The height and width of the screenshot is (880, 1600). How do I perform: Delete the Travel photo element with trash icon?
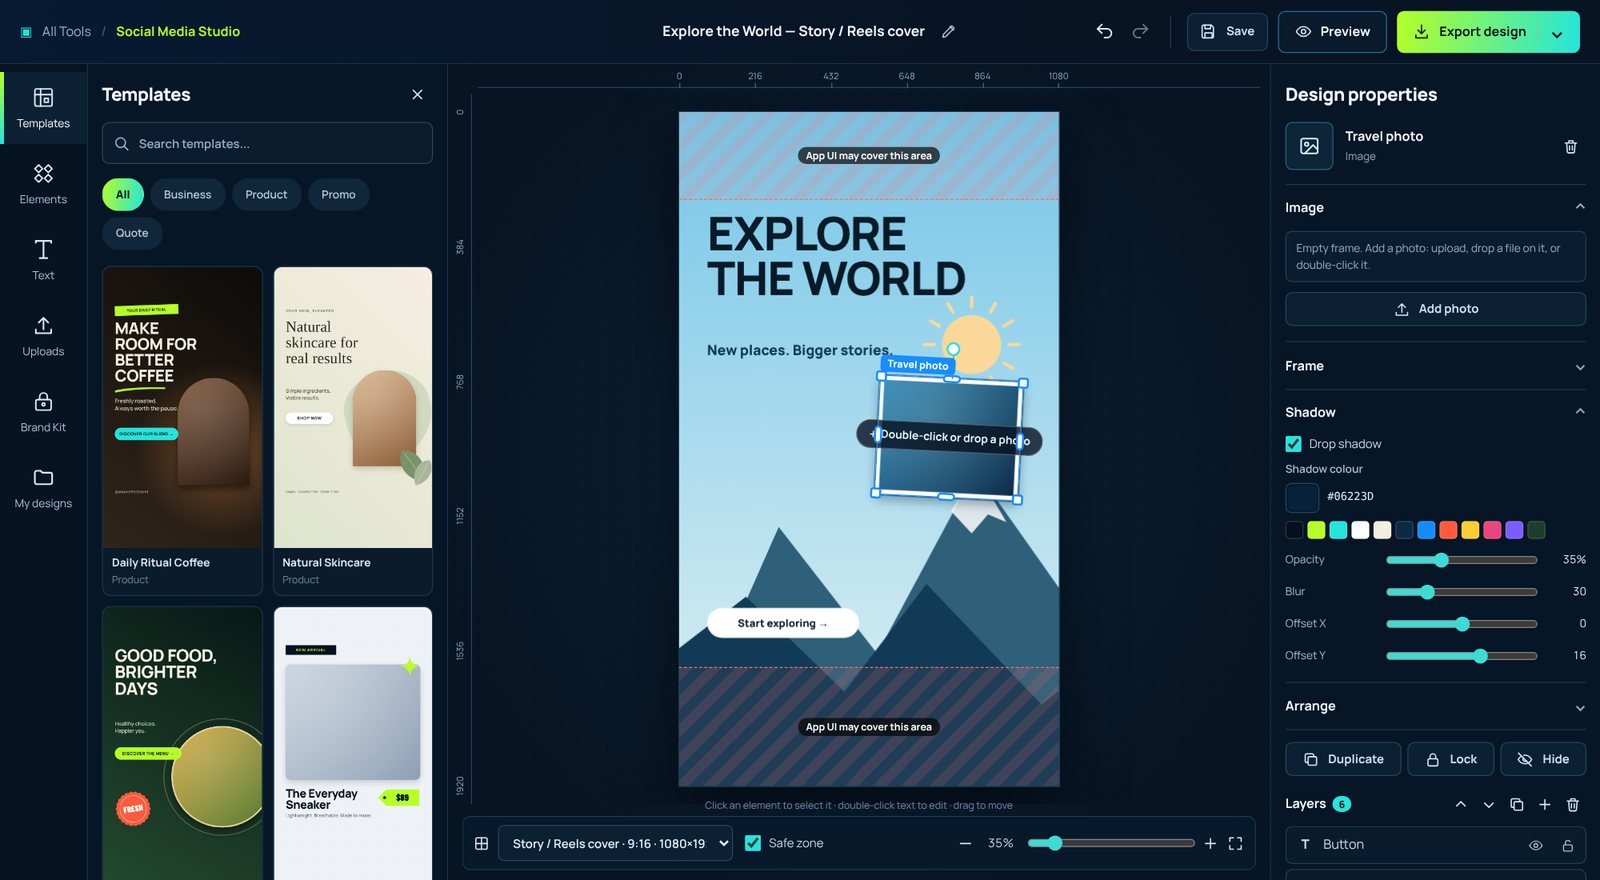[x=1570, y=147]
